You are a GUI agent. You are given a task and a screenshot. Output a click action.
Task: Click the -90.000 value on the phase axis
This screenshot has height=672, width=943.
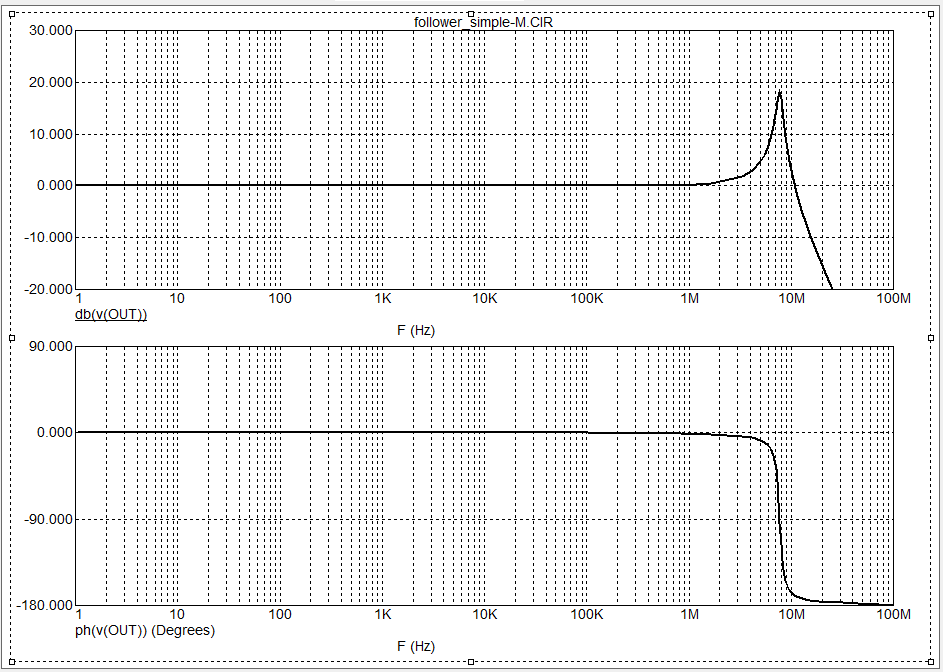(x=49, y=519)
